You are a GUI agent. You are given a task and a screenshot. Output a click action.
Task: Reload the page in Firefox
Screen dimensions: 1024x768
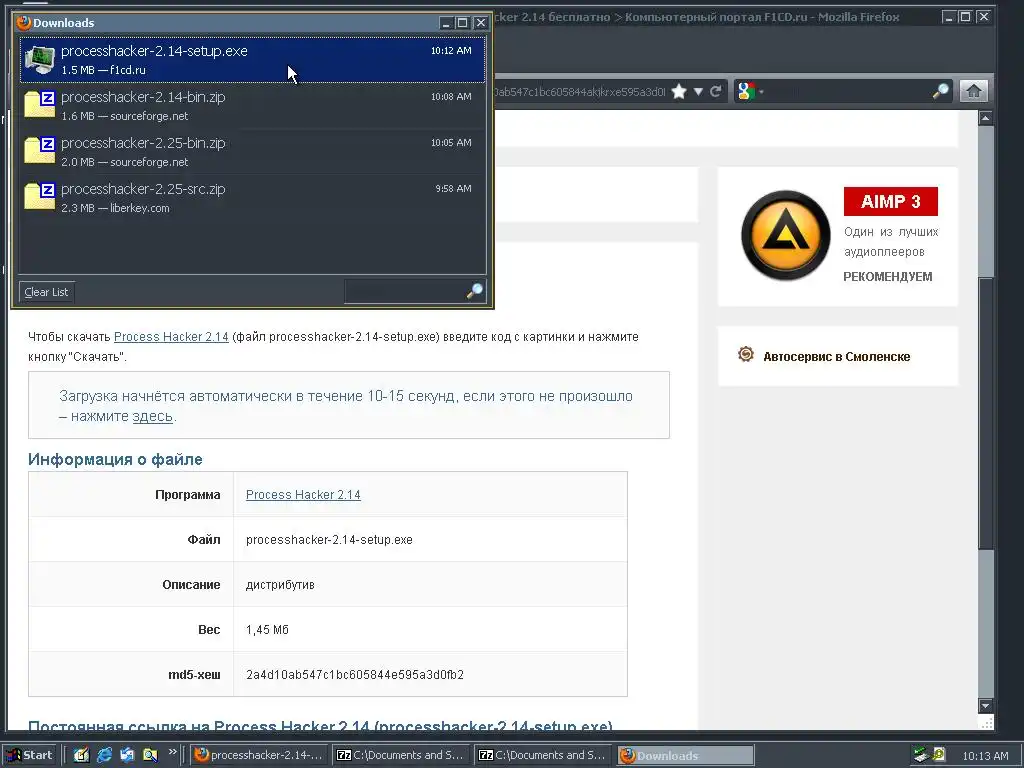(x=716, y=91)
